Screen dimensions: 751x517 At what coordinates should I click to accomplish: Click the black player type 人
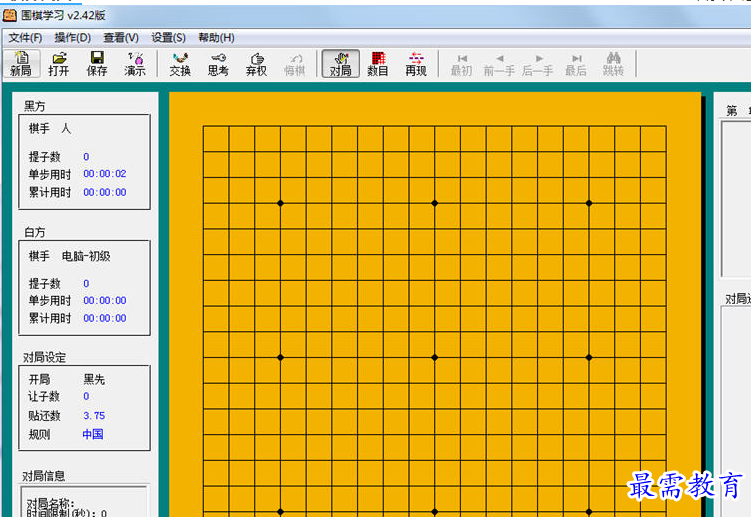click(66, 128)
